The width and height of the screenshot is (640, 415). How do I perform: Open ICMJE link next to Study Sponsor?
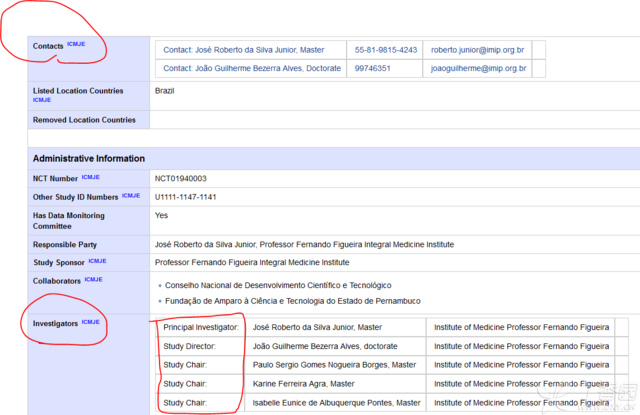tap(97, 261)
